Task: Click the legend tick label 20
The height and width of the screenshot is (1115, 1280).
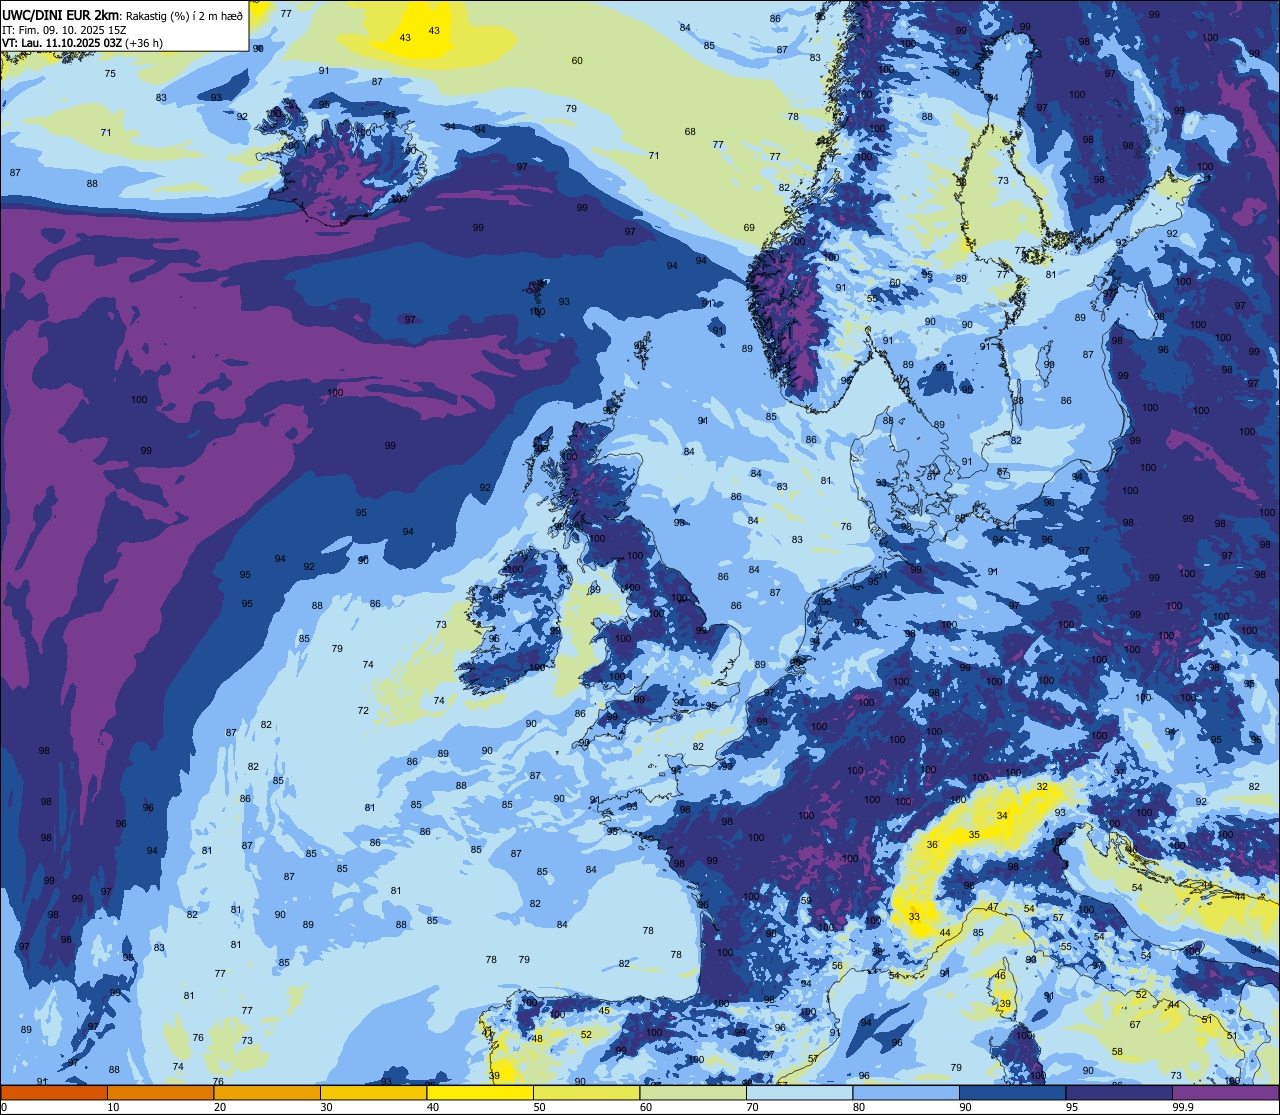Action: [x=220, y=1107]
